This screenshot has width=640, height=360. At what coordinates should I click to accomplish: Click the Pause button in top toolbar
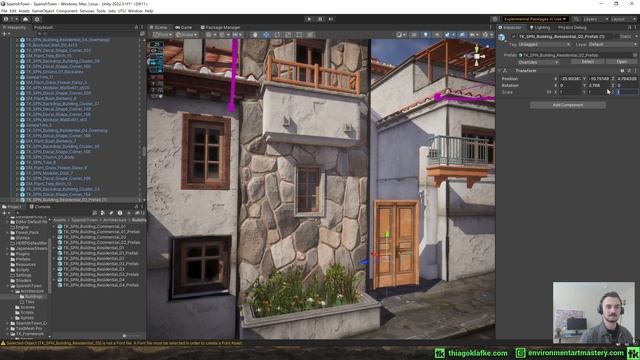[320, 19]
